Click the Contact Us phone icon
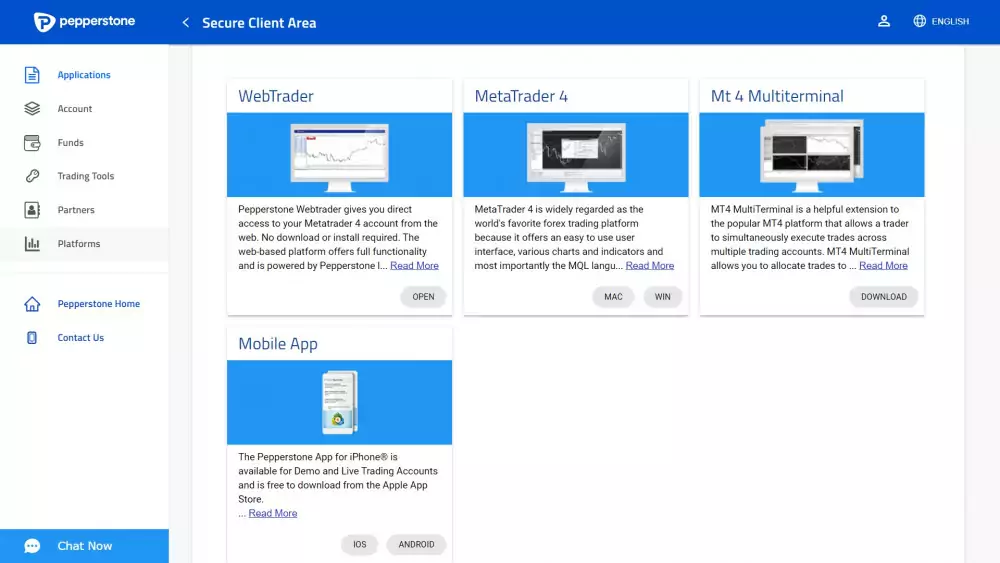 [32, 337]
